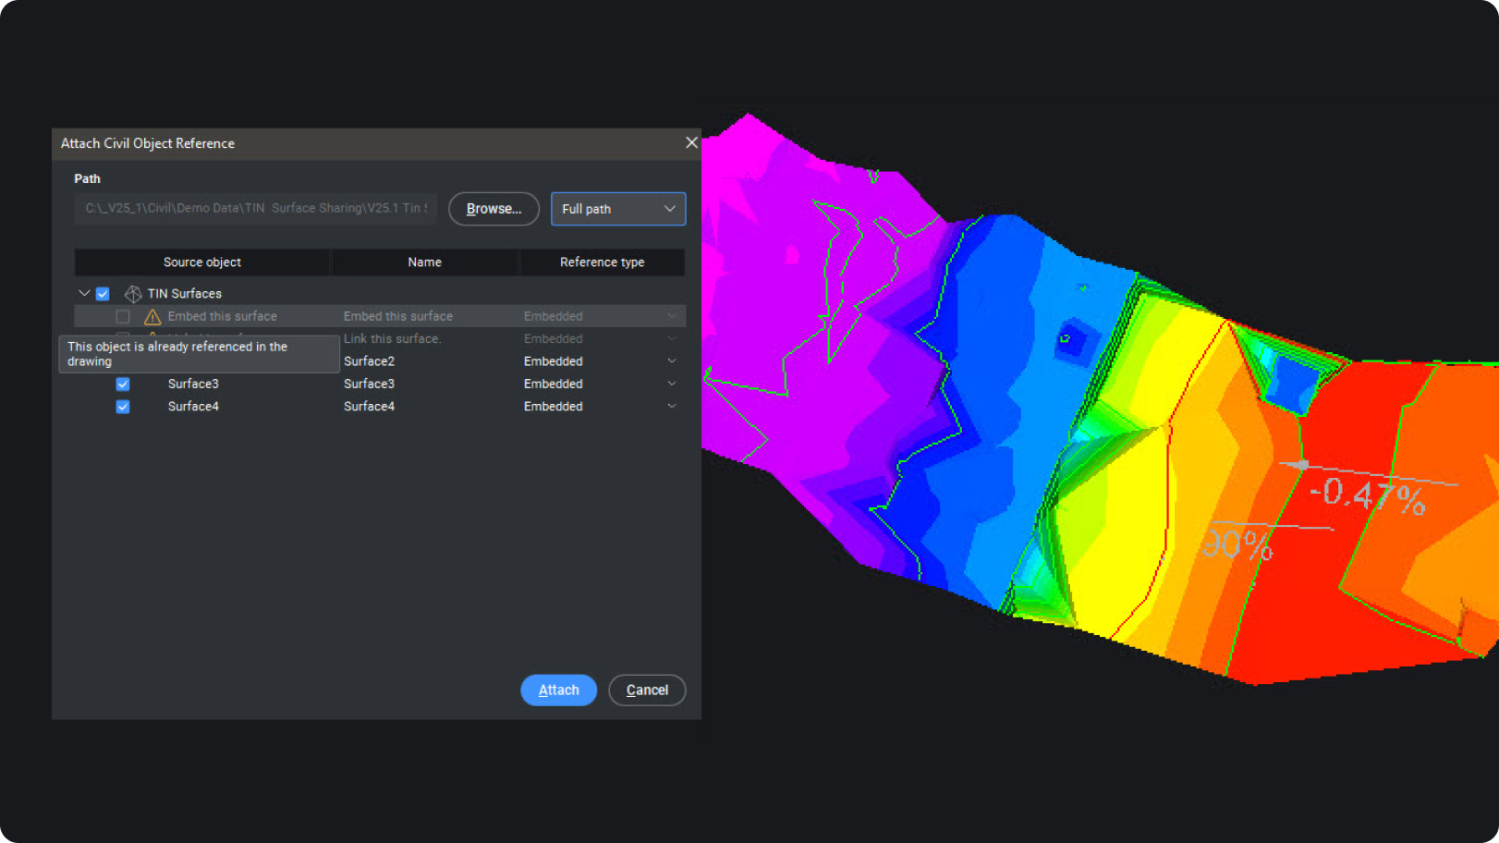Open the Full path type dropdown
The image size is (1499, 843).
(618, 209)
